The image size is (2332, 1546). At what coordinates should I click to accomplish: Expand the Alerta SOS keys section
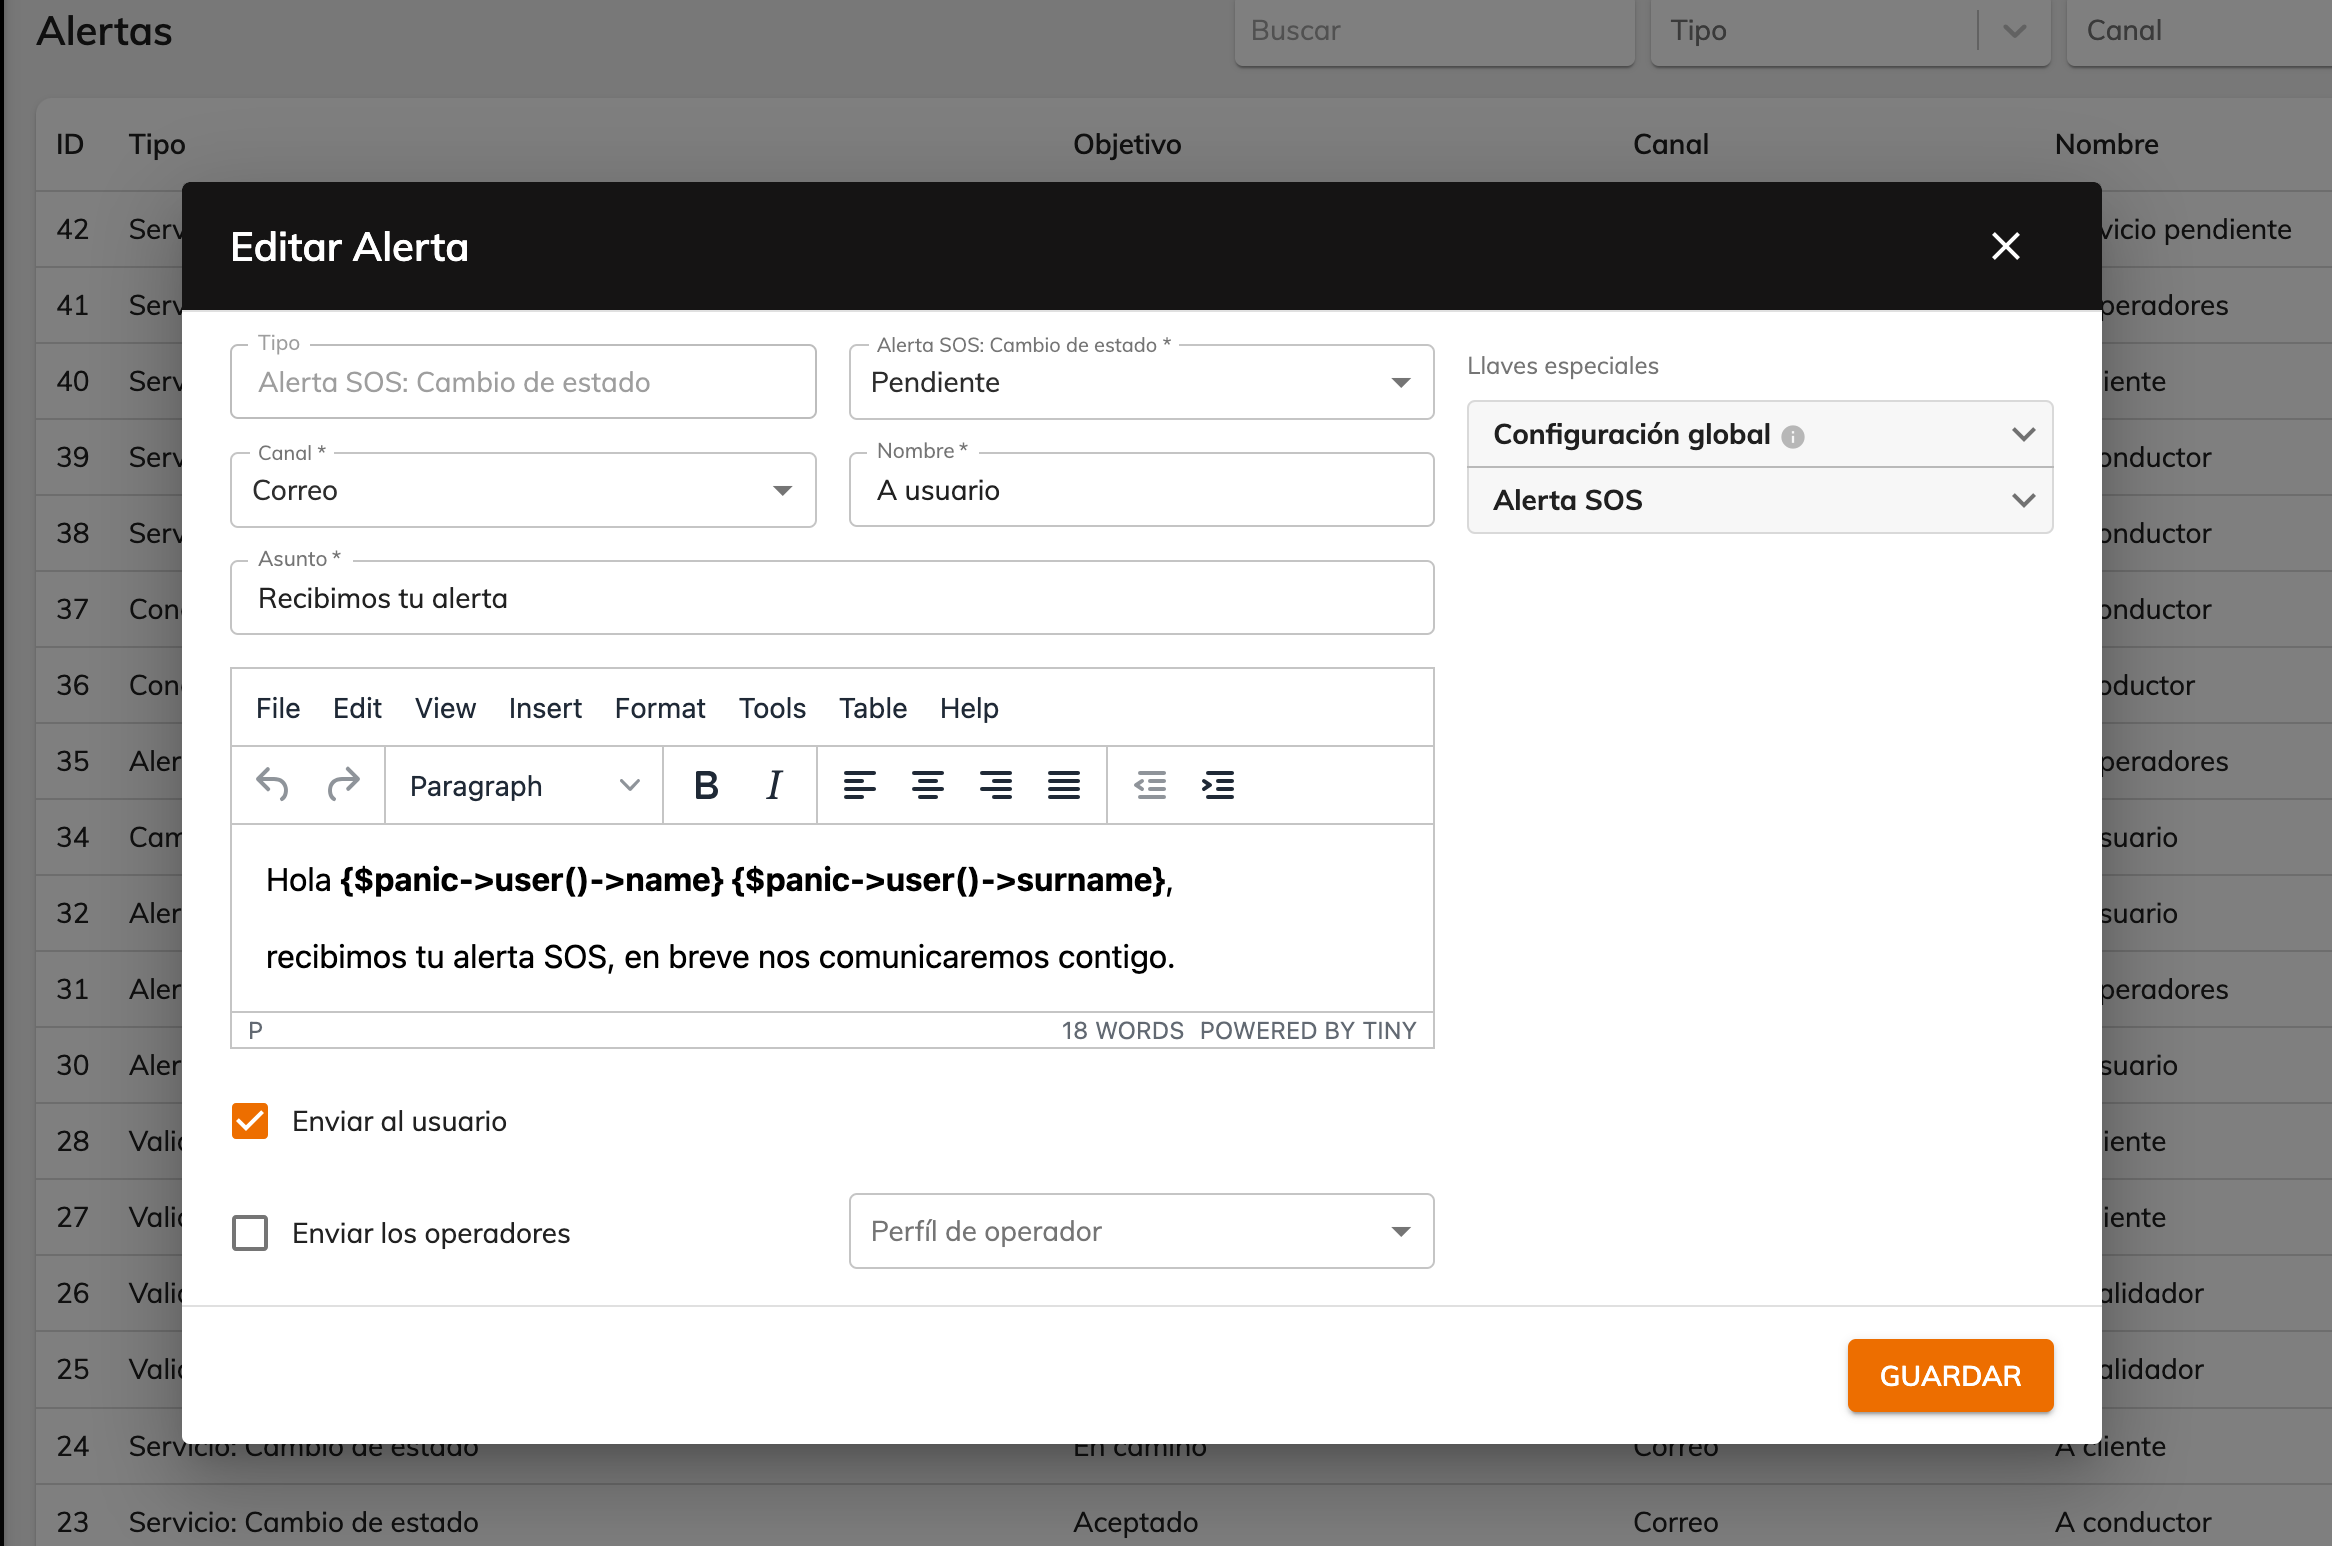pyautogui.click(x=1759, y=500)
